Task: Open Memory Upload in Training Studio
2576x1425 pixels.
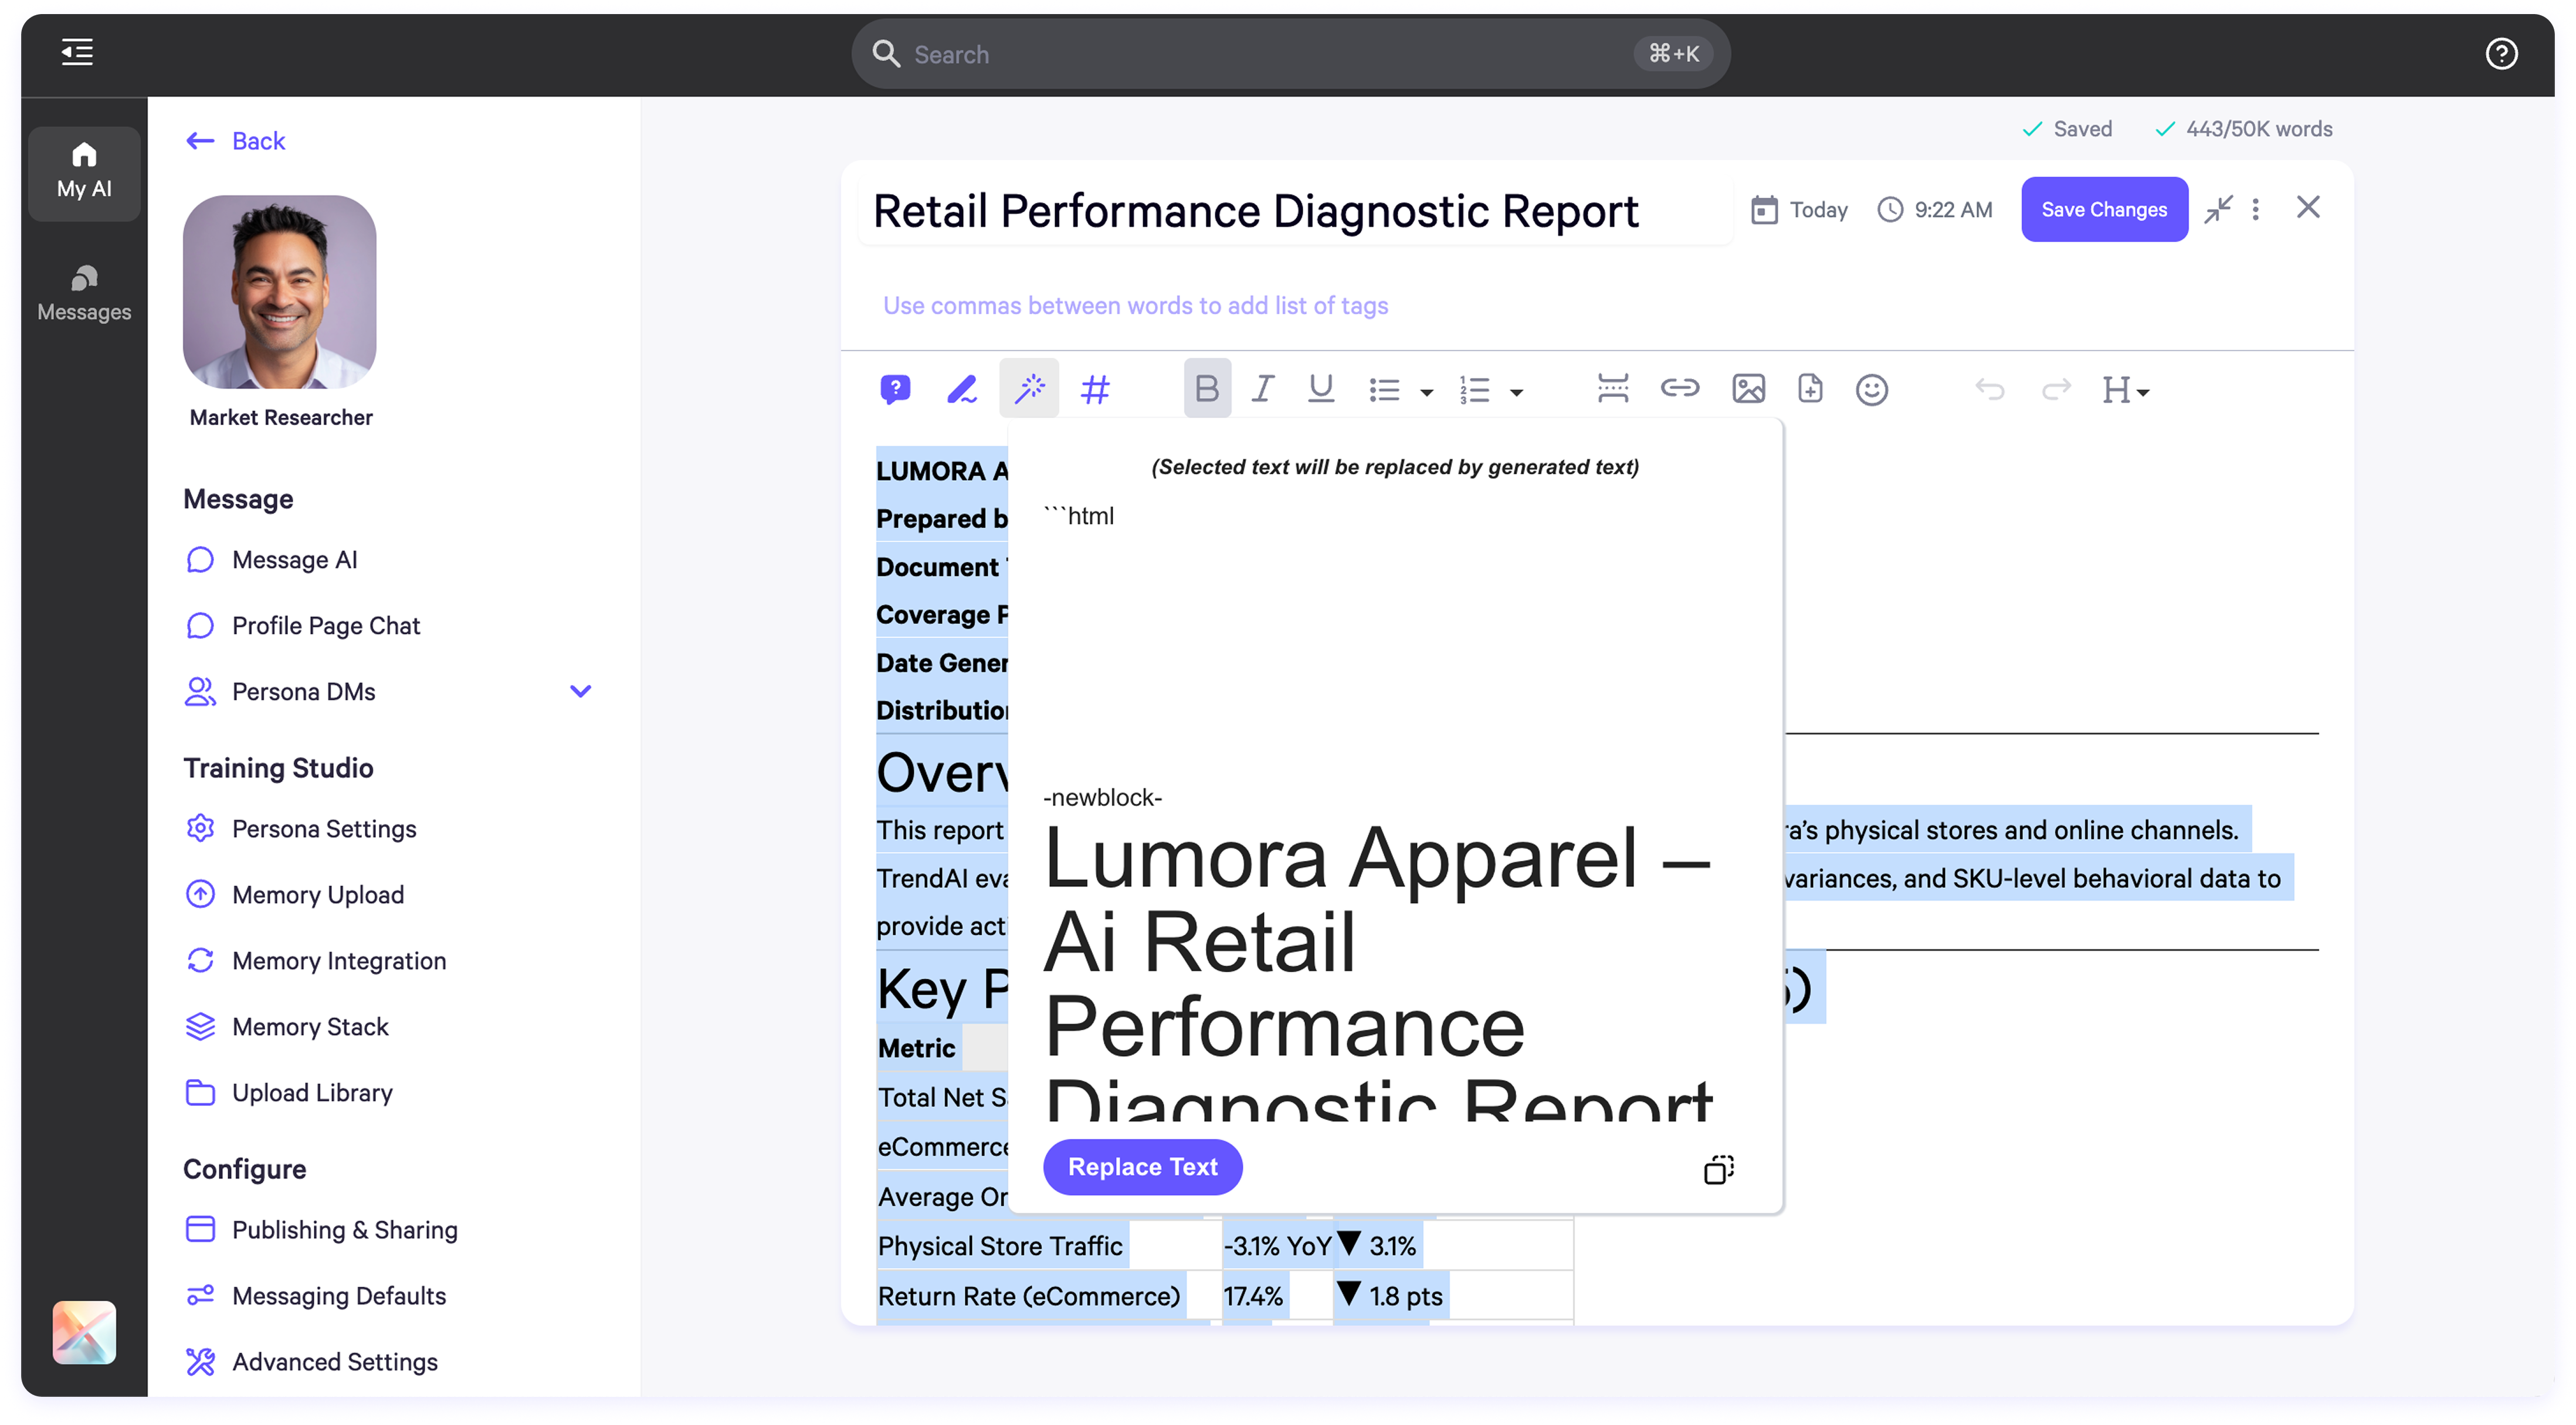Action: point(317,895)
